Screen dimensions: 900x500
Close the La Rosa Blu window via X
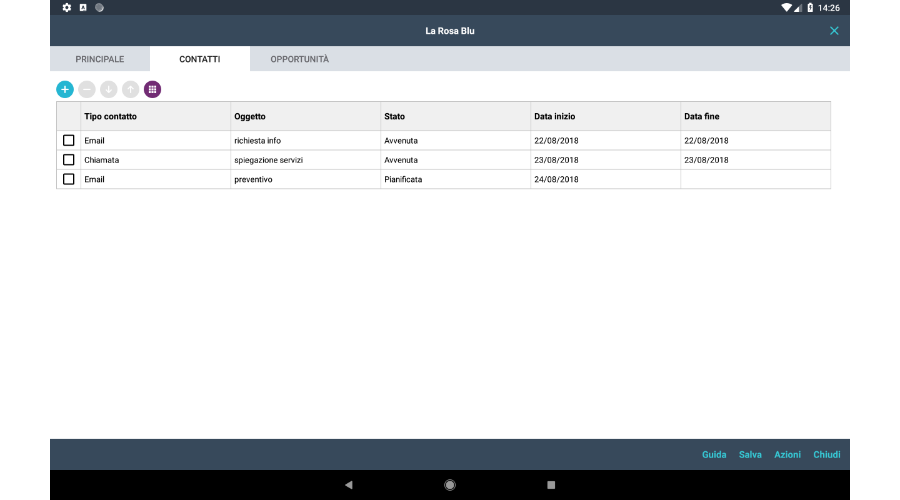pyautogui.click(x=834, y=31)
